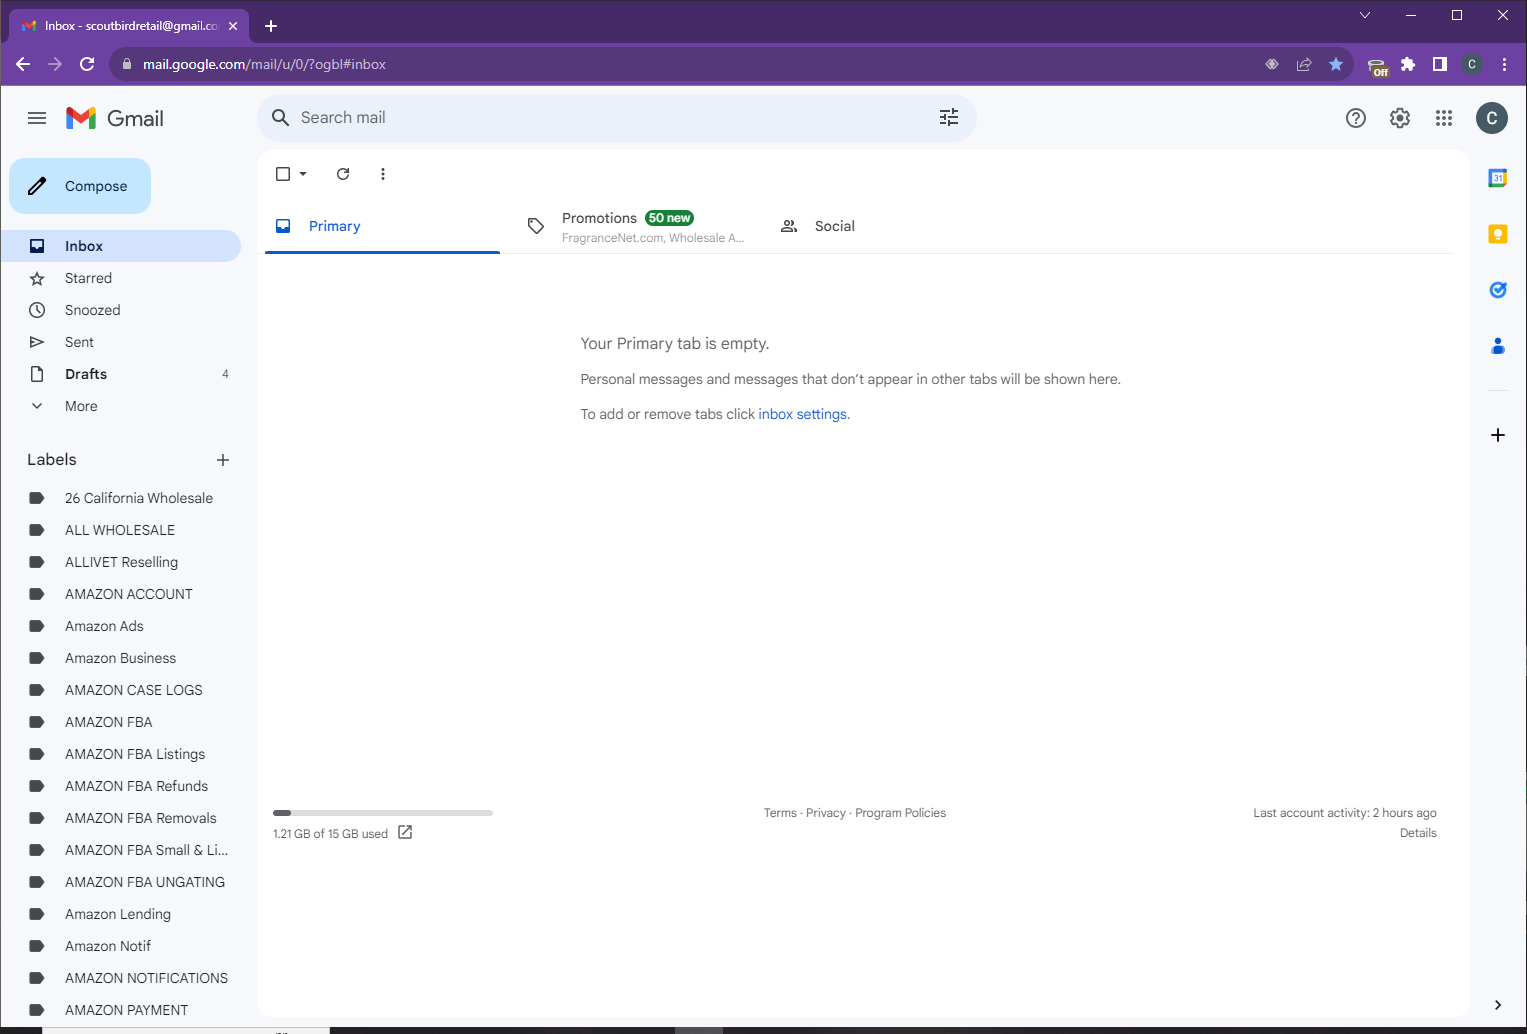Switch to the Promotions tab

tap(636, 226)
